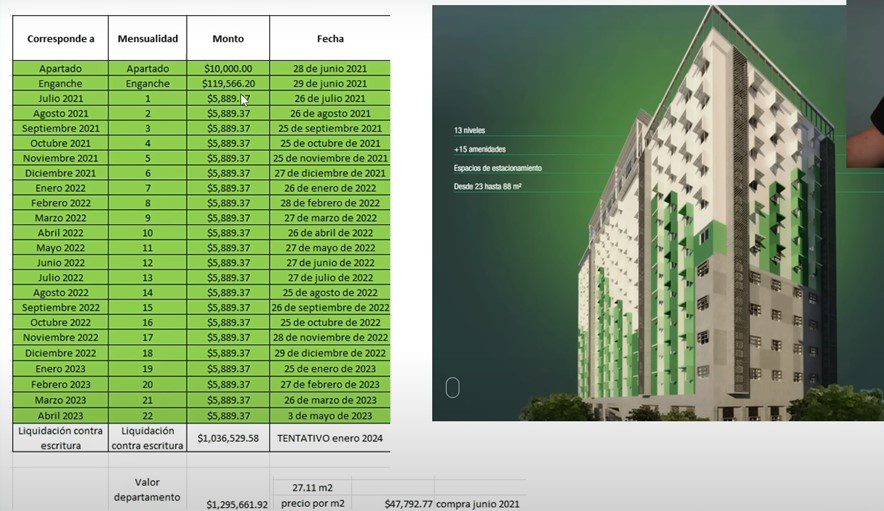The width and height of the screenshot is (884, 511).
Task: Click the 'Fecha' column header
Action: [x=330, y=39]
